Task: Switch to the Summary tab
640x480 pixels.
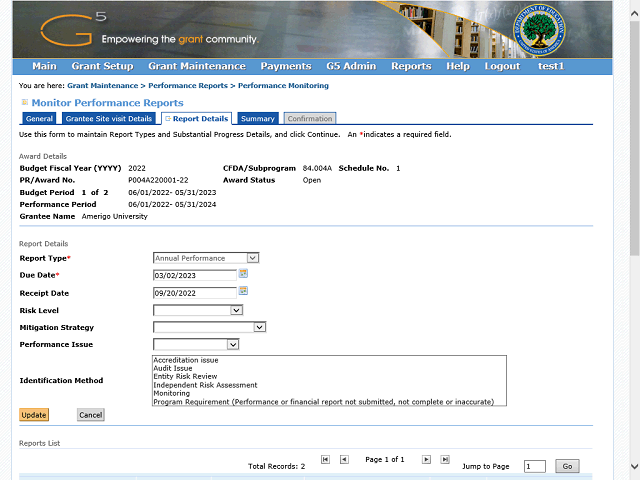Action: click(257, 119)
